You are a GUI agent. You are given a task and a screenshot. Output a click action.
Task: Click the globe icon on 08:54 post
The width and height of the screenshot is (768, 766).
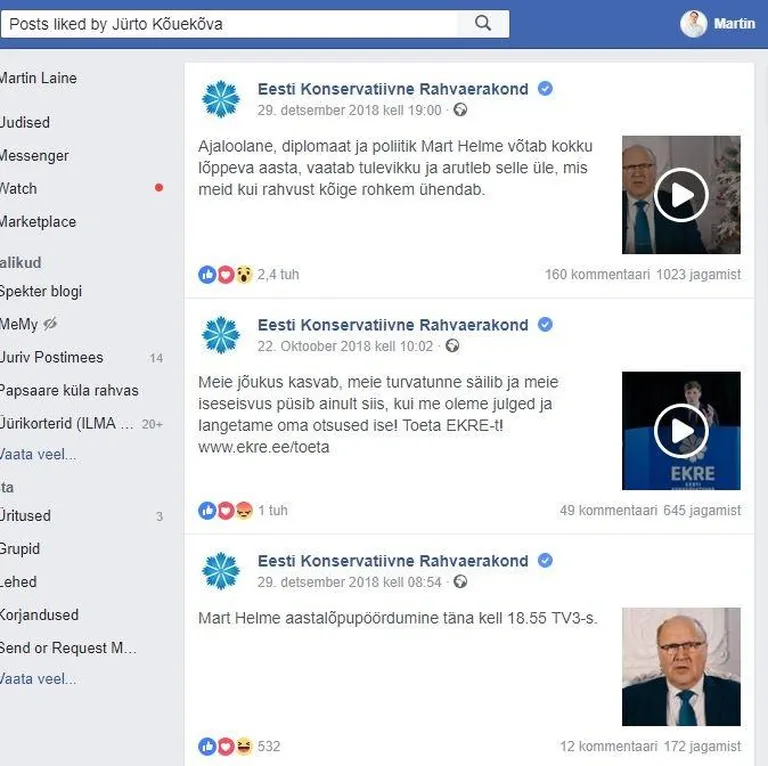460,582
